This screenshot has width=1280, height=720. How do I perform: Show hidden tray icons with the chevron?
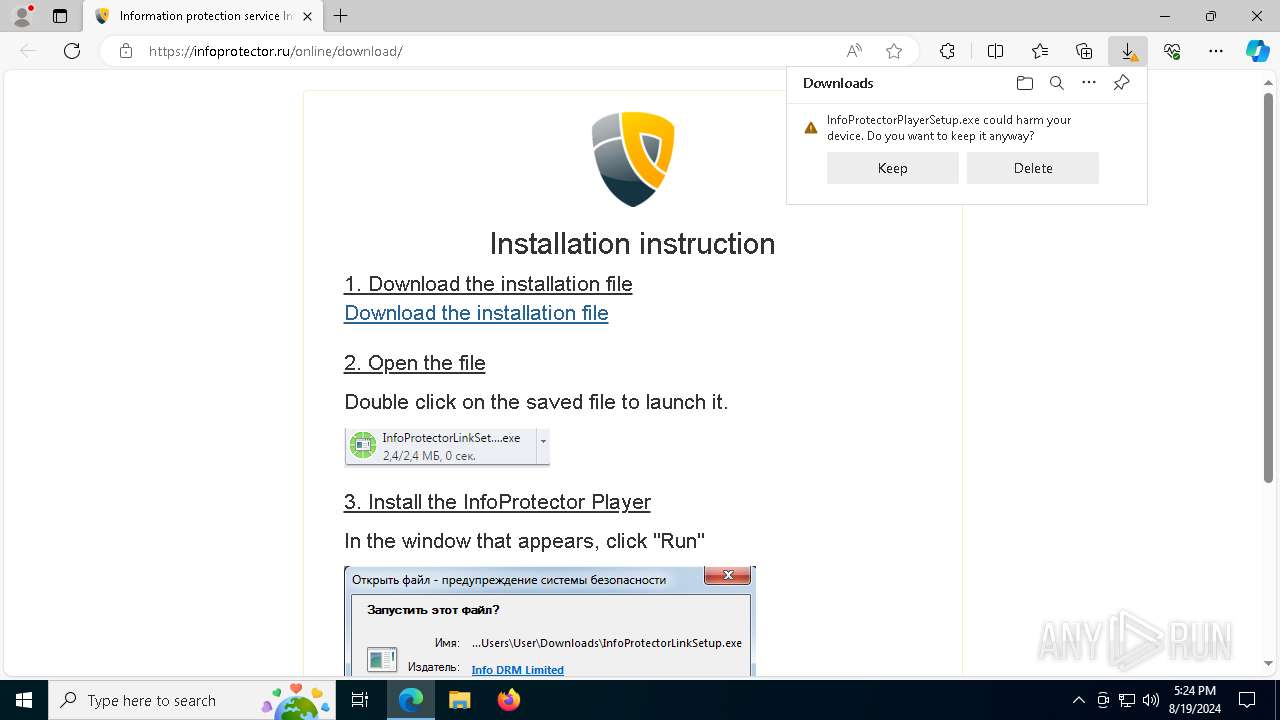click(x=1078, y=700)
